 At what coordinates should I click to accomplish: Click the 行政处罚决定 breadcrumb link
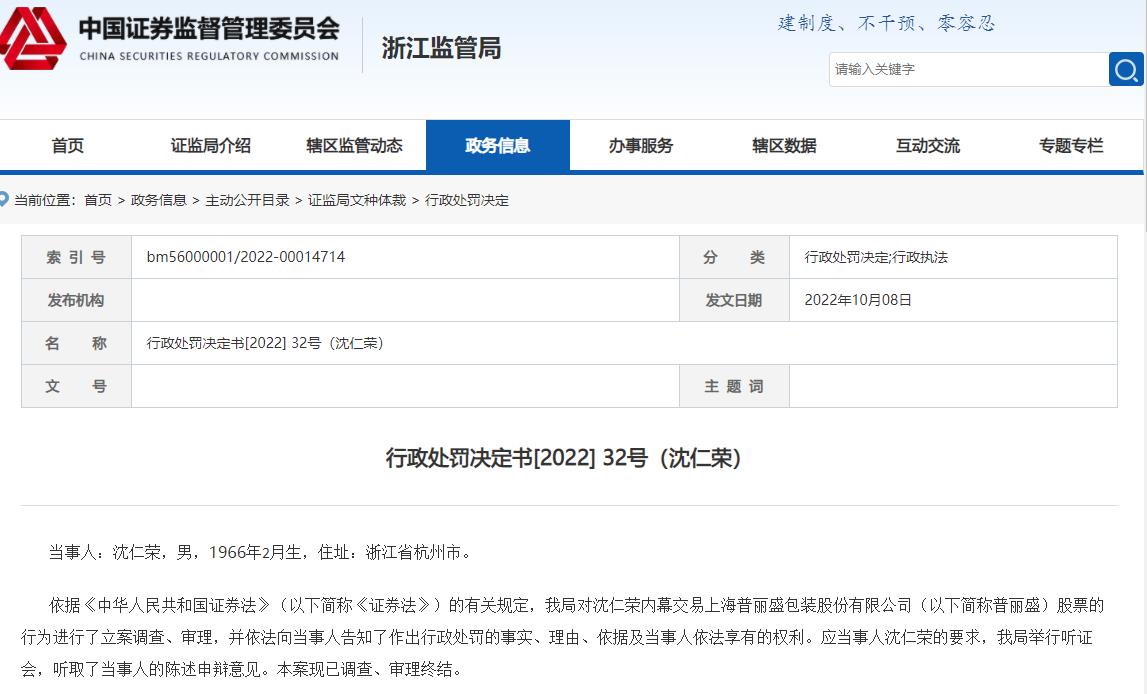pyautogui.click(x=467, y=200)
